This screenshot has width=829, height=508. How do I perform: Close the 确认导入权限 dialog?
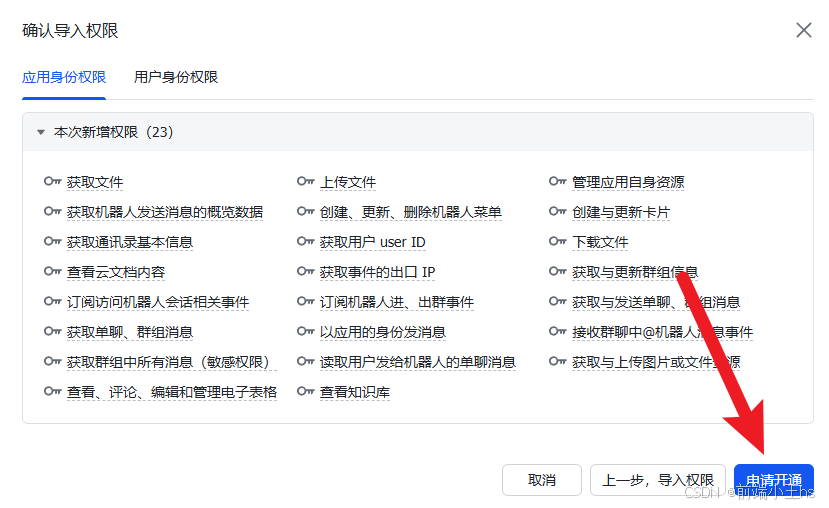[x=804, y=30]
